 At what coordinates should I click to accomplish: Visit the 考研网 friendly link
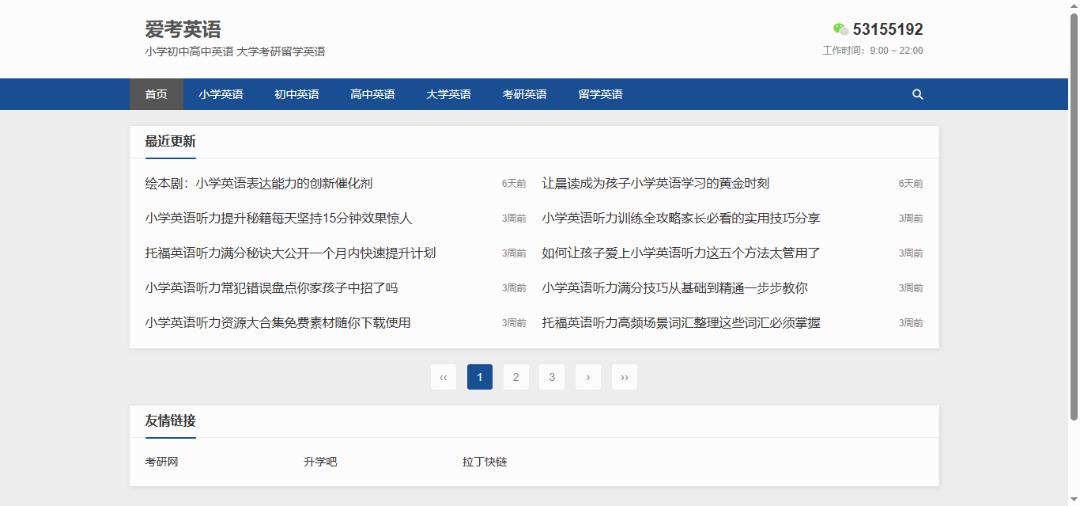coord(161,463)
